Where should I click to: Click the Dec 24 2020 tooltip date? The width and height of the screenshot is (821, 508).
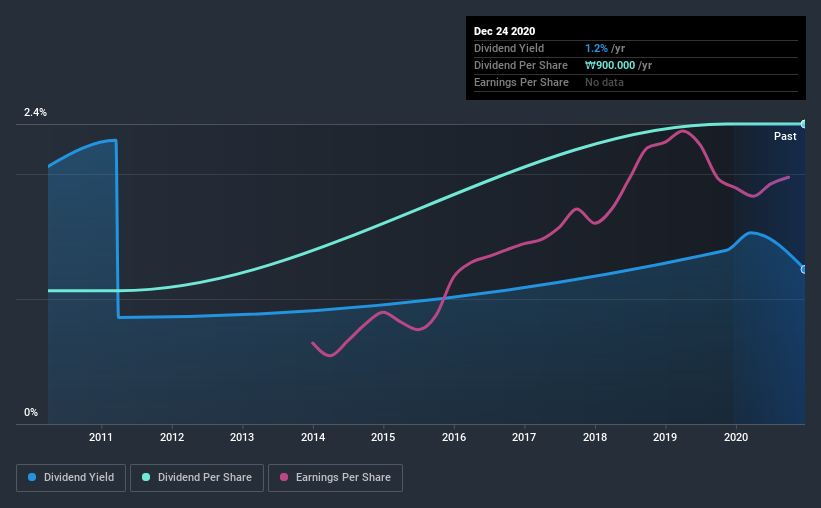coord(504,31)
